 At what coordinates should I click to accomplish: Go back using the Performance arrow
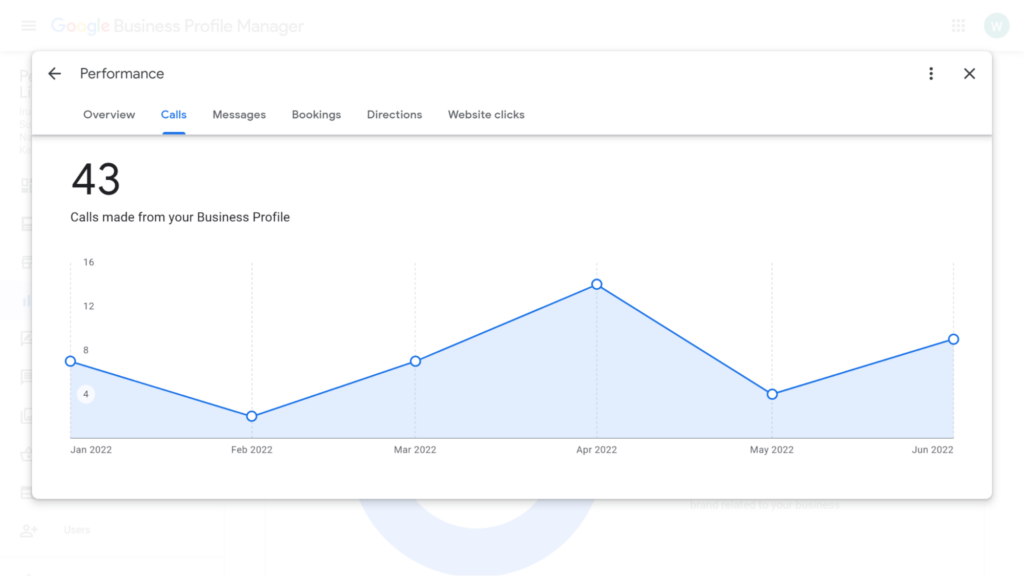54,74
